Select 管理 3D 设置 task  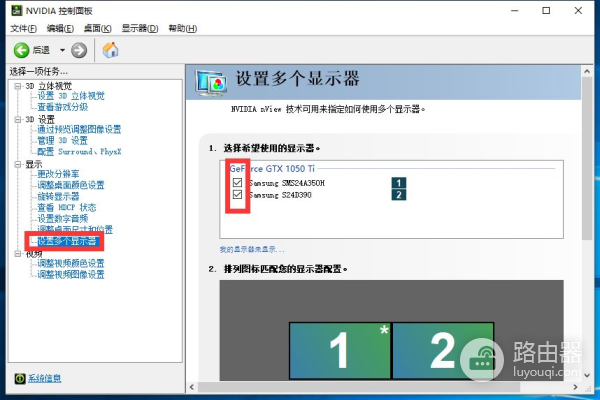click(x=62, y=140)
